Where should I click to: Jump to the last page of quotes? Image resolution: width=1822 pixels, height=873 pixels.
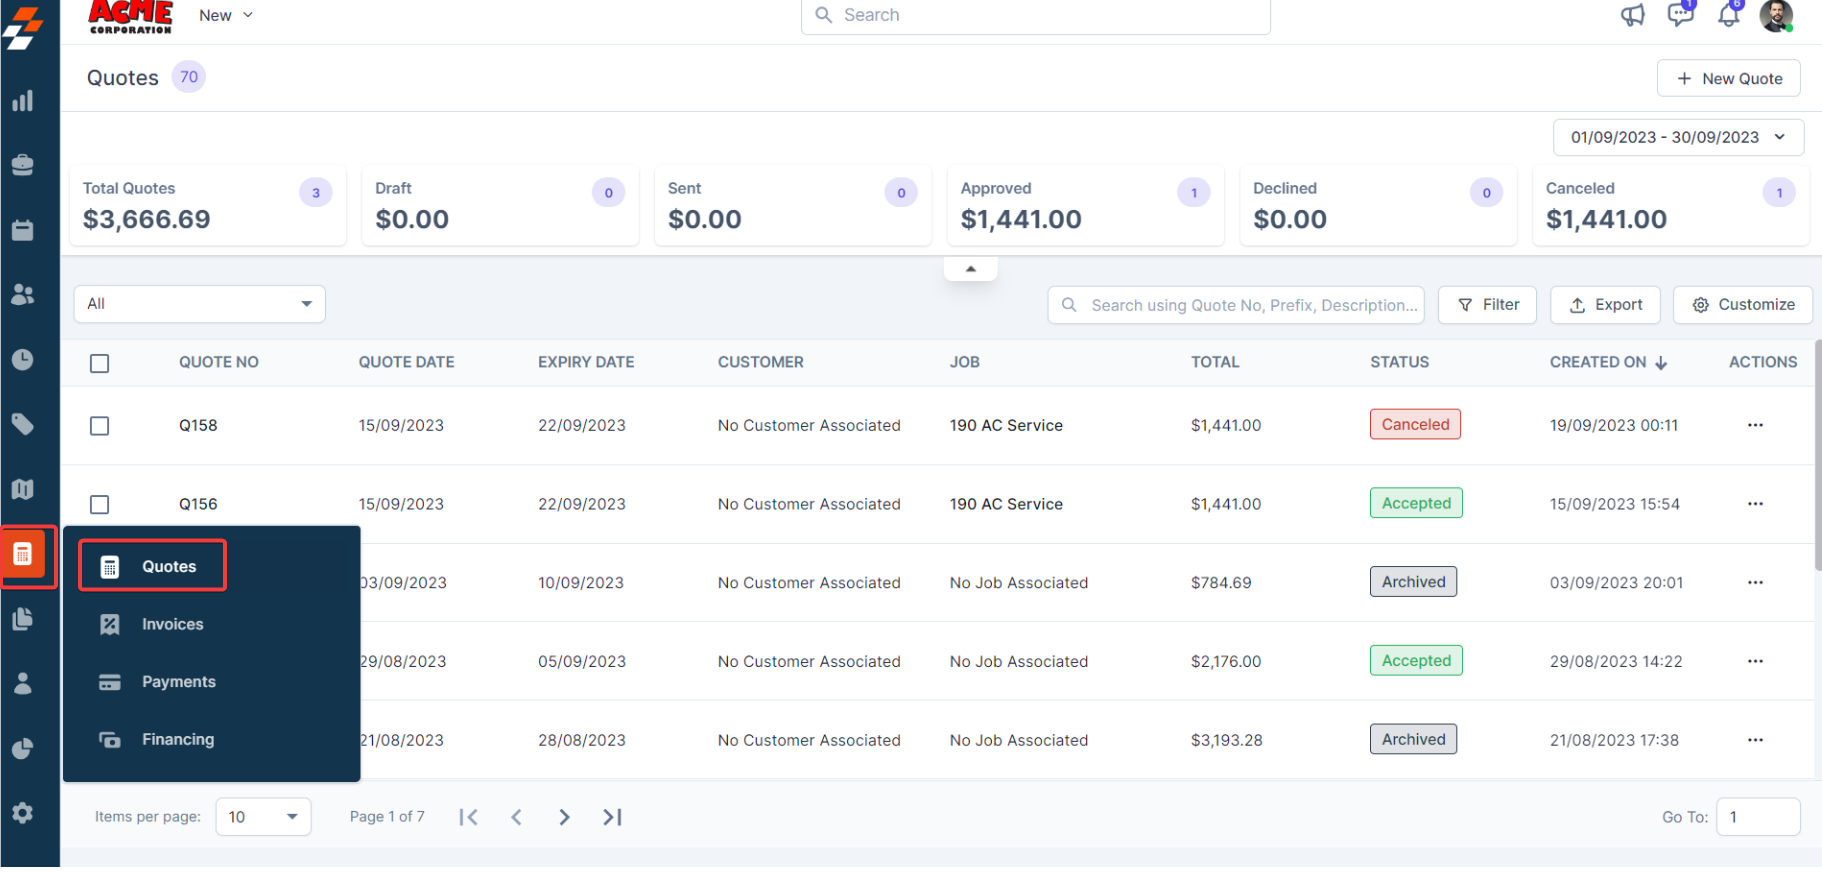(x=612, y=817)
